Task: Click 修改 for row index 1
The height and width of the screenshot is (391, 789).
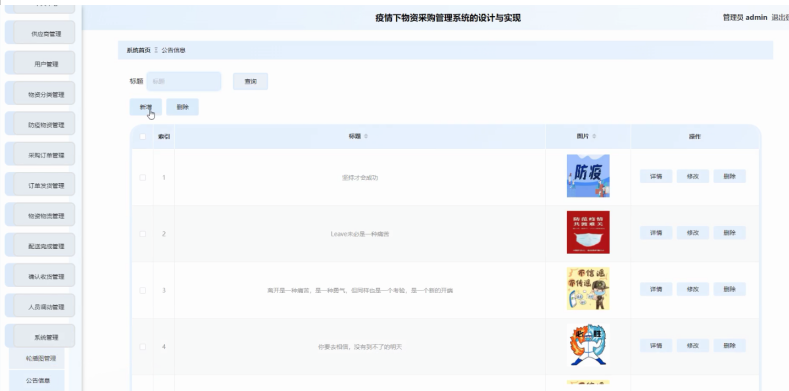Action: (693, 177)
